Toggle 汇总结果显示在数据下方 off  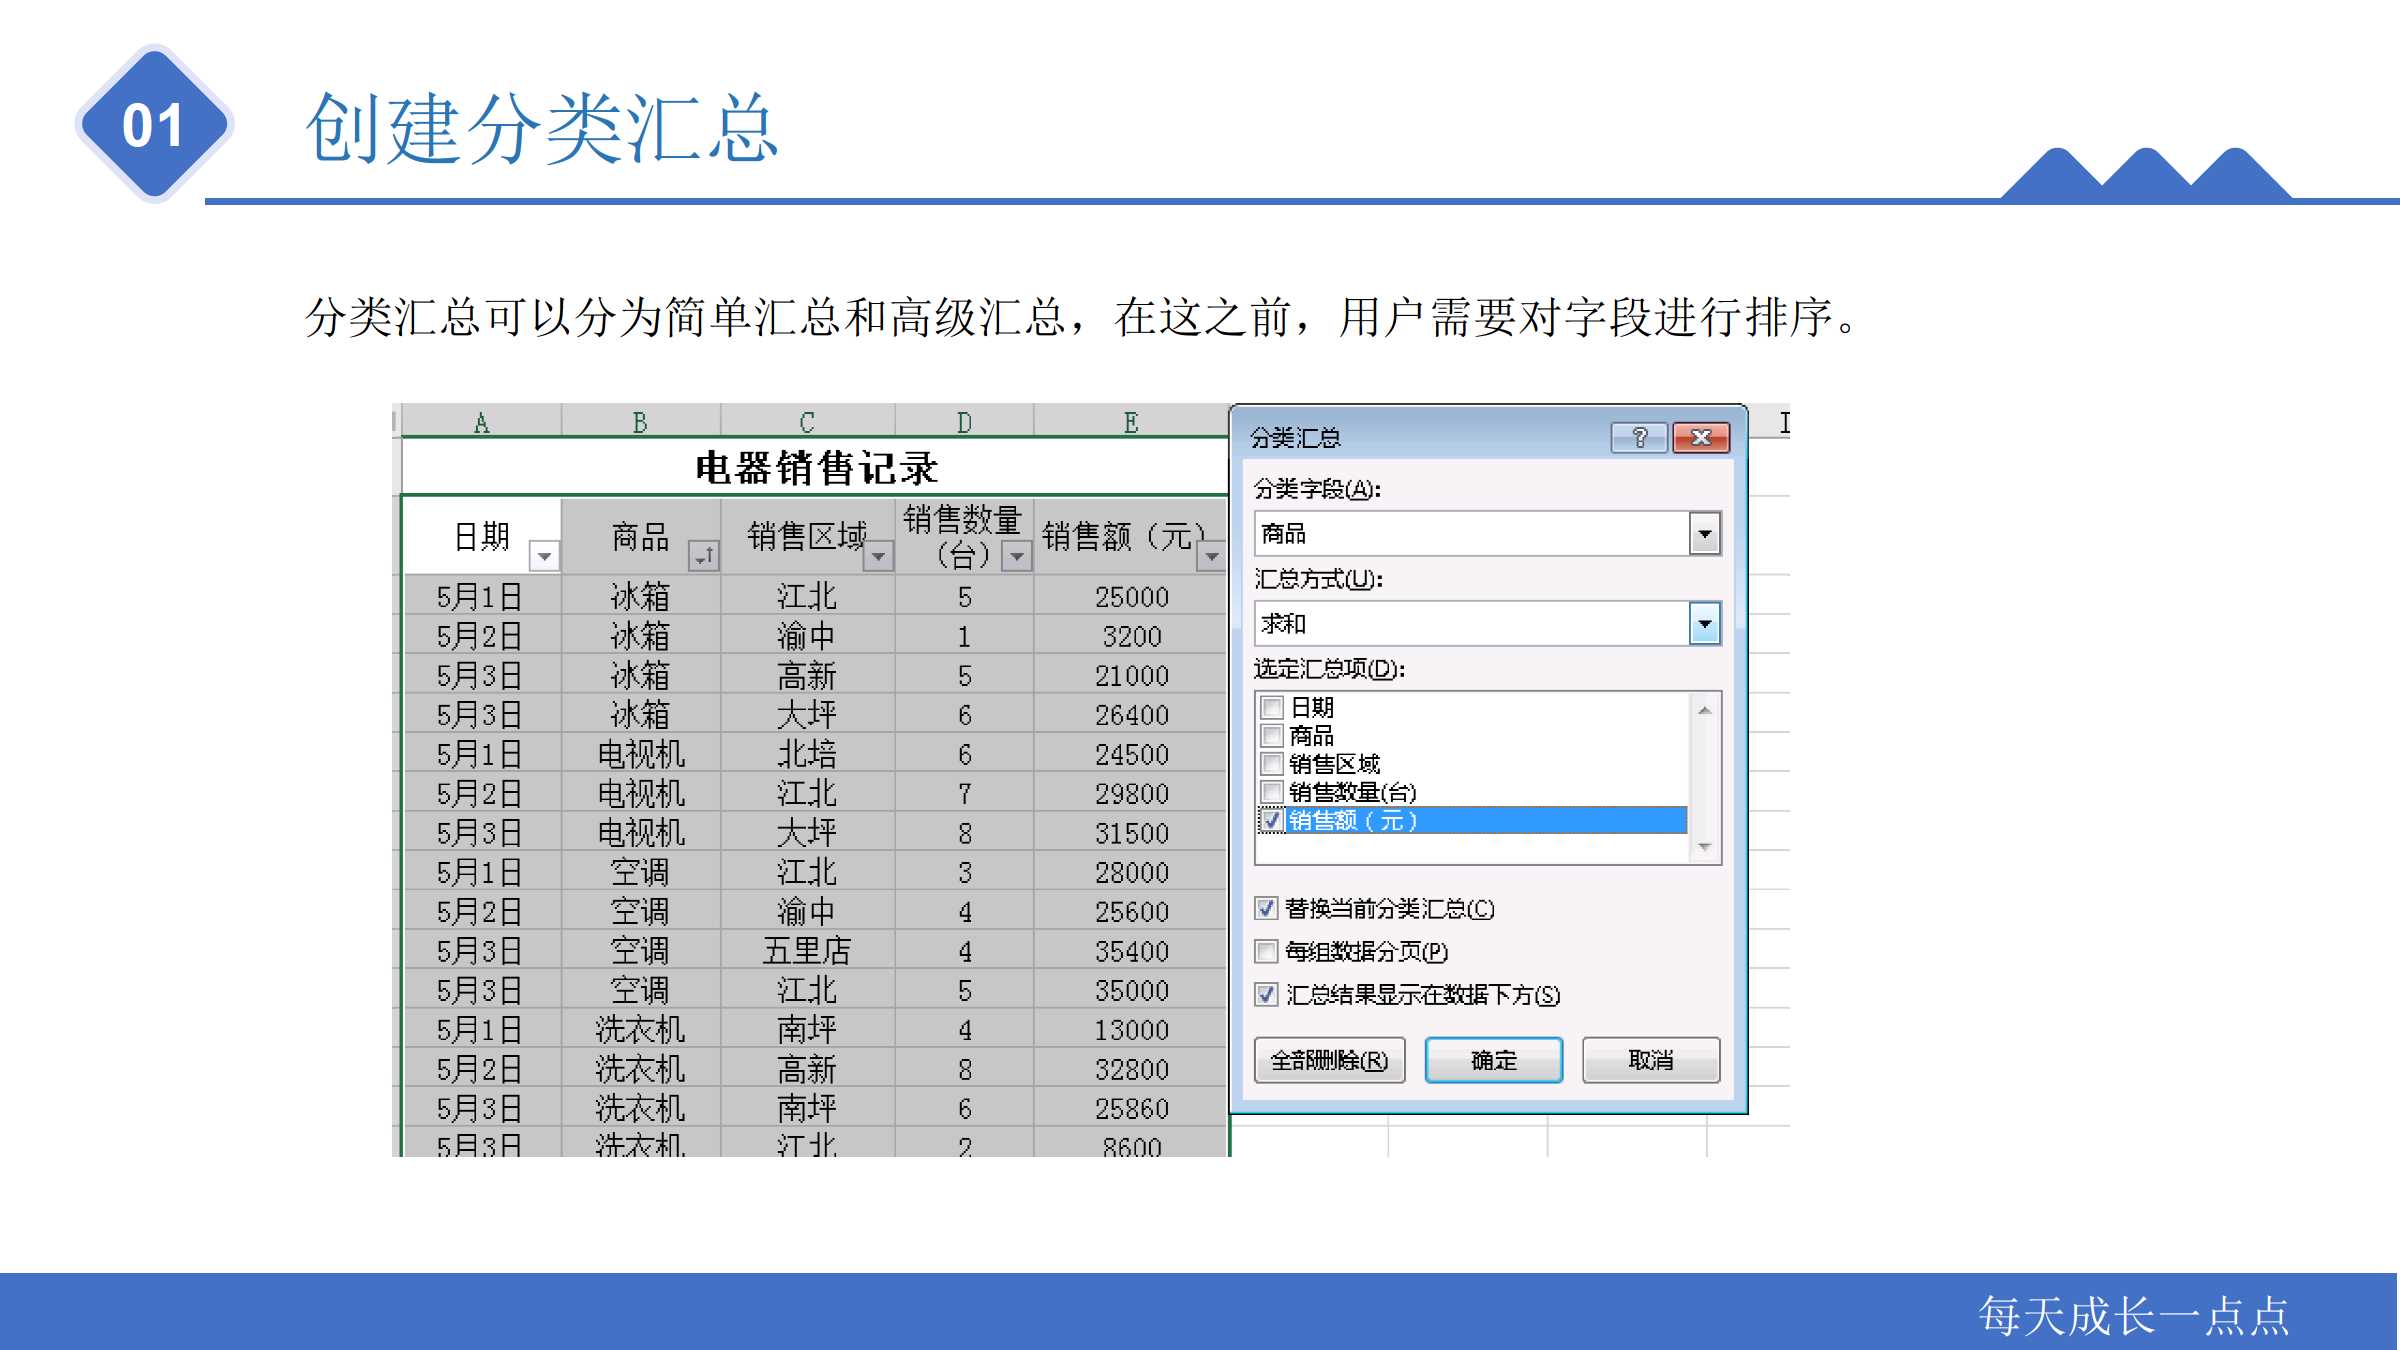[x=1266, y=996]
